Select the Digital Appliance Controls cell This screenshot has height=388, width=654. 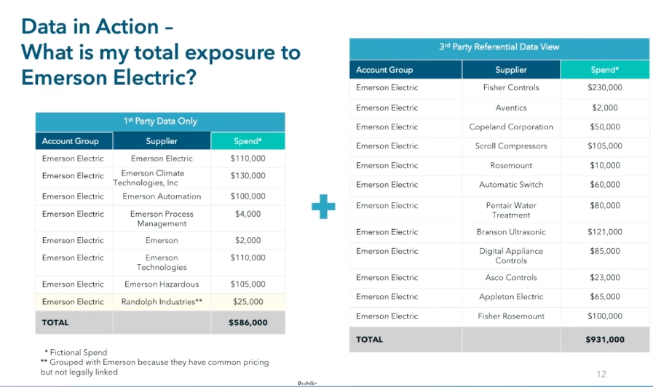[x=511, y=256]
